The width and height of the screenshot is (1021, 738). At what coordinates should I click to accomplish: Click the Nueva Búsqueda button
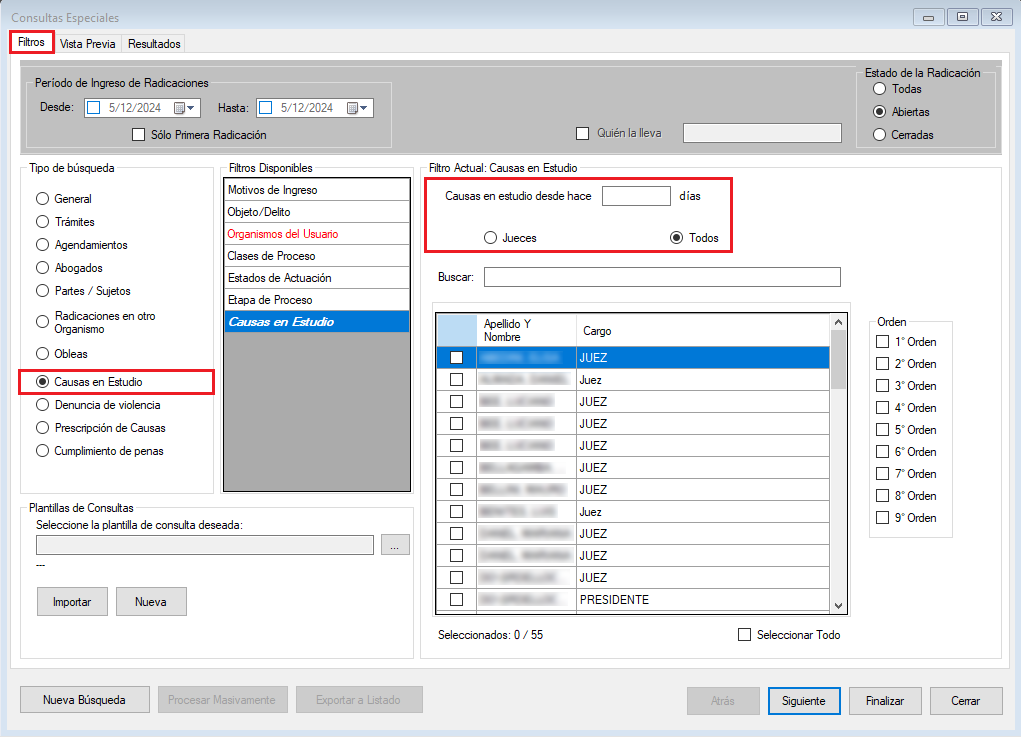(x=85, y=700)
